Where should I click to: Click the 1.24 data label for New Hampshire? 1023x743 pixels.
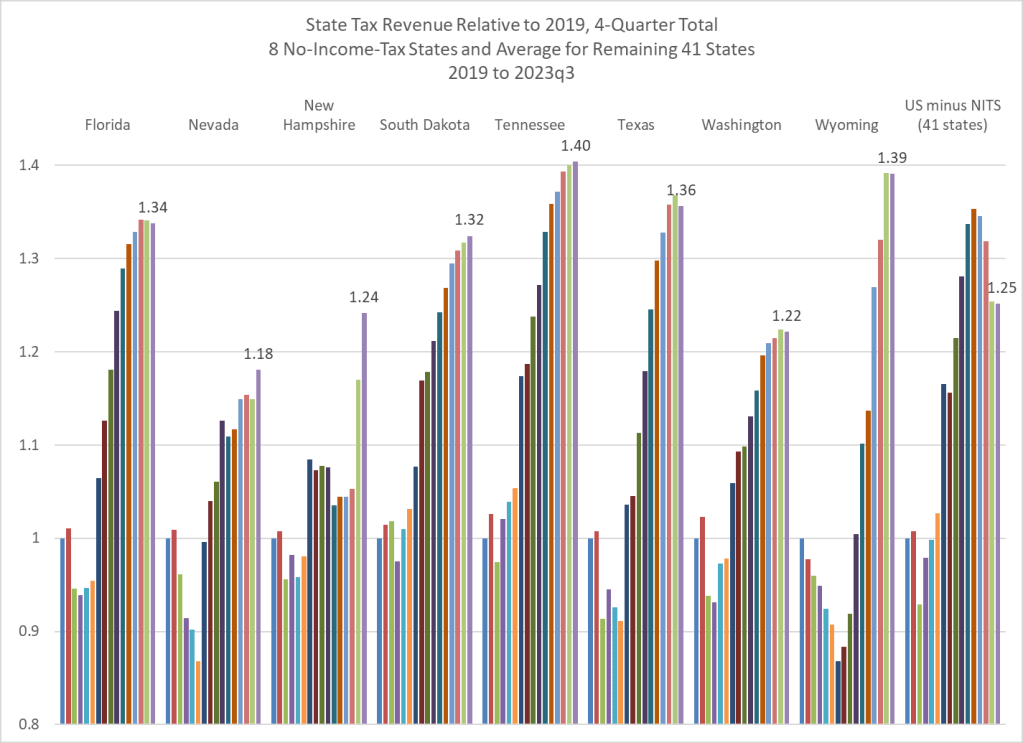coord(364,297)
